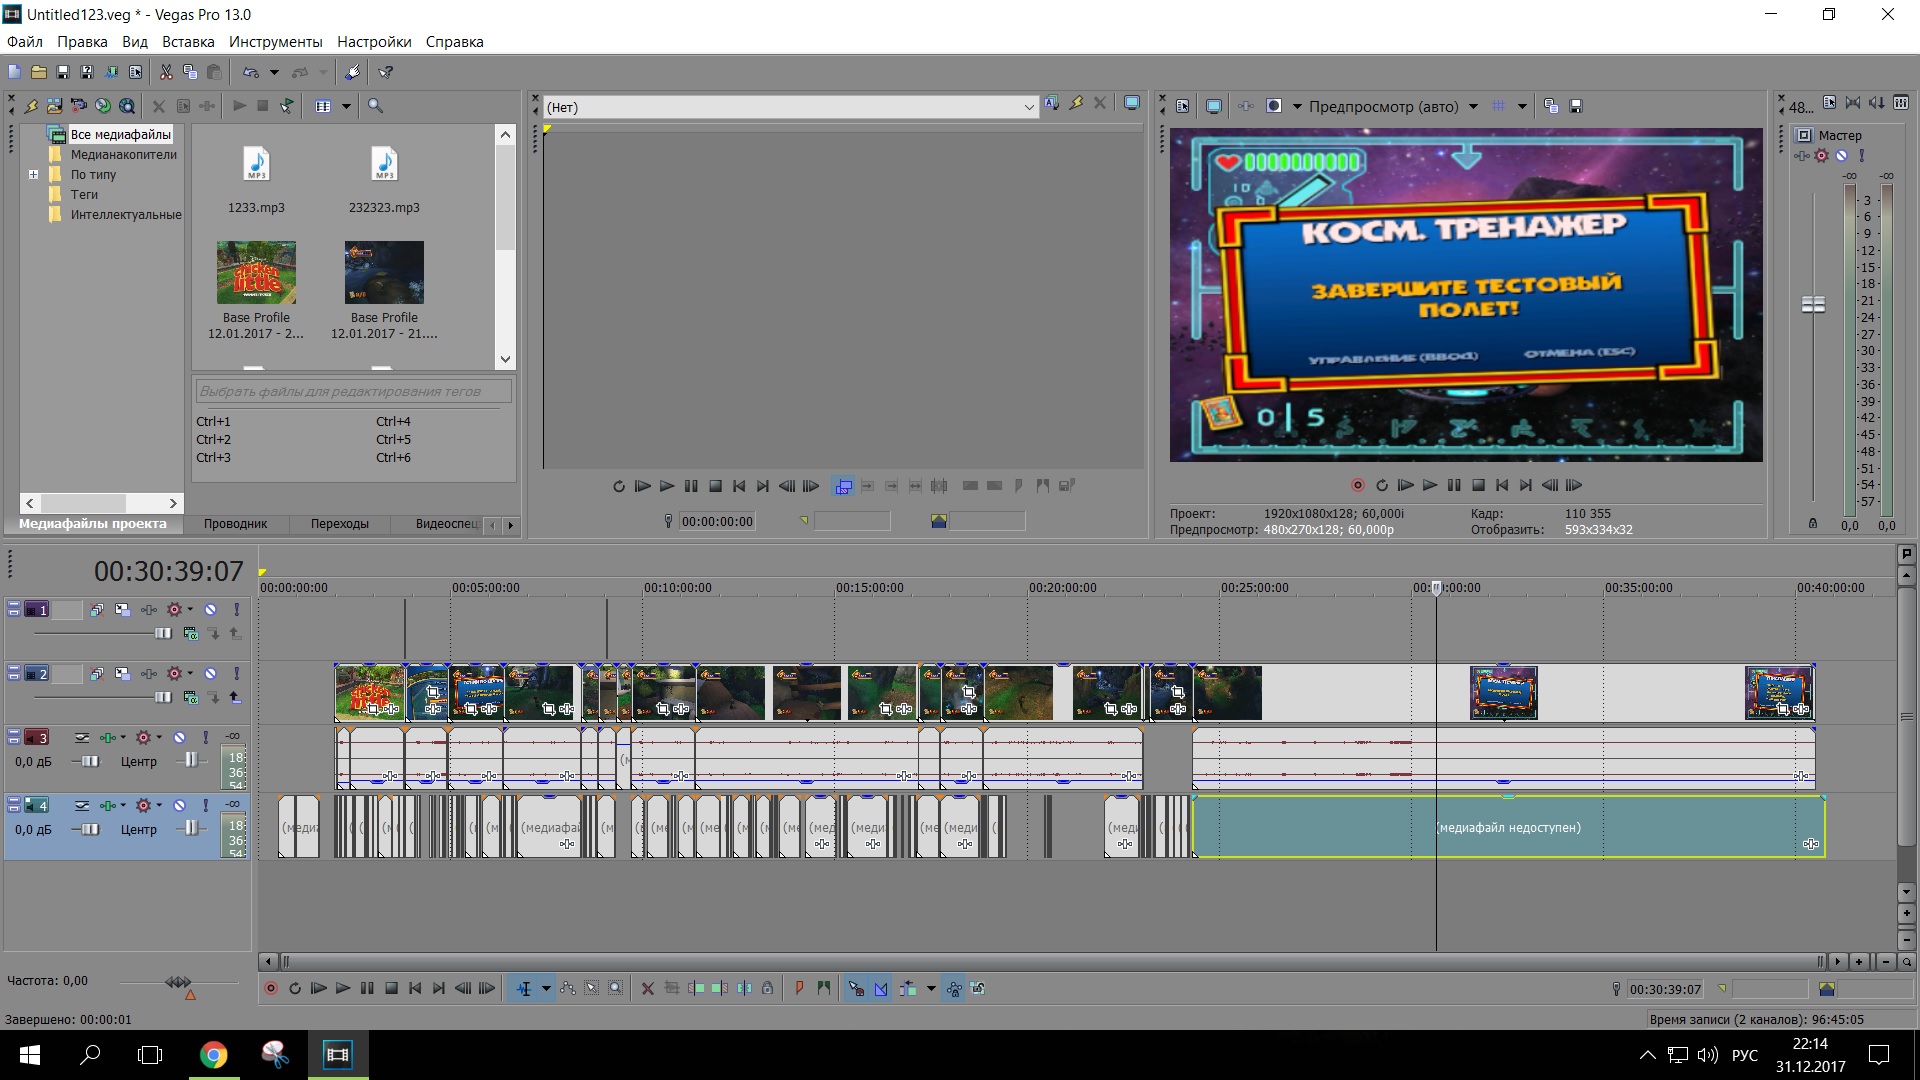Click Stop in timeline transport

[x=391, y=988]
